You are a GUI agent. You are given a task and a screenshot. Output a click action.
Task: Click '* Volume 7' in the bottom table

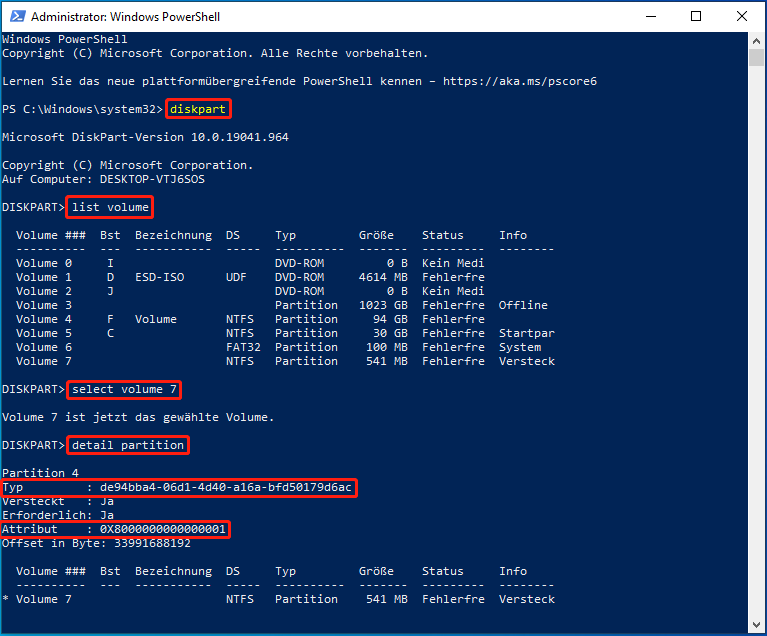pyautogui.click(x=37, y=599)
